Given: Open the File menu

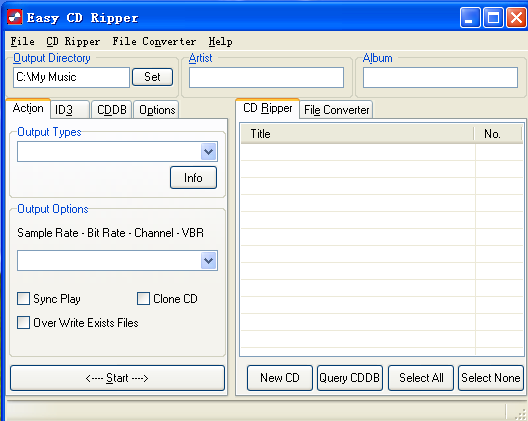Looking at the screenshot, I should (22, 42).
